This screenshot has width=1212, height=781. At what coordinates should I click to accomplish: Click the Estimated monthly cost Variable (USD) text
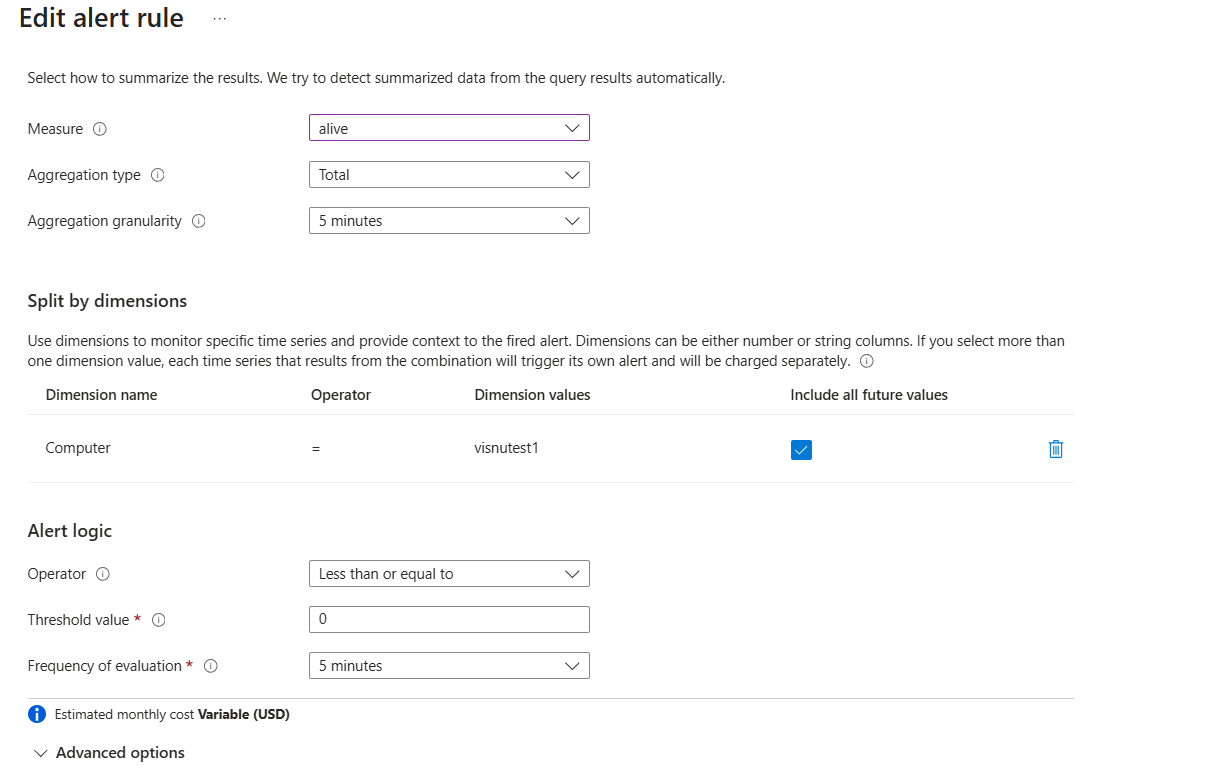[x=172, y=714]
